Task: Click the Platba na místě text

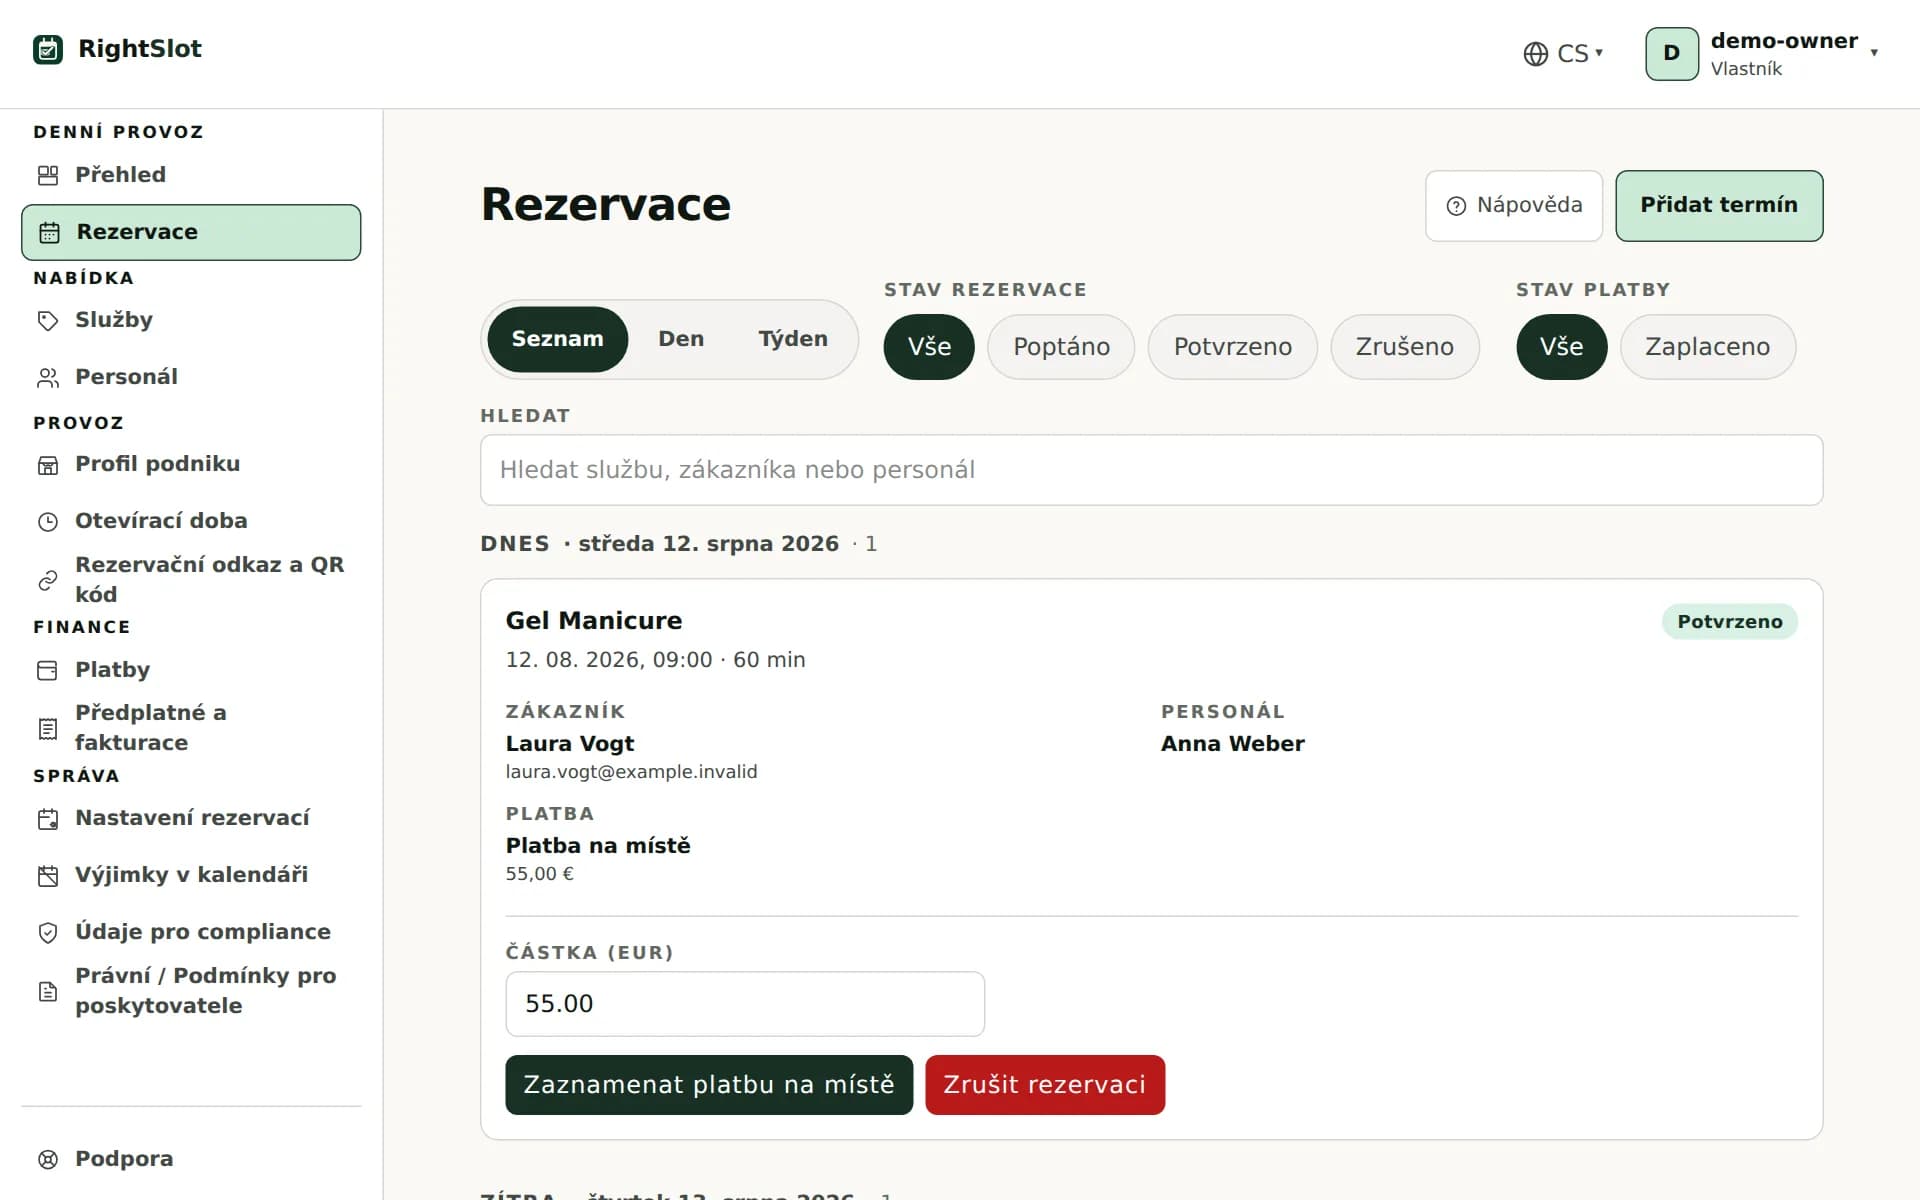Action: tap(598, 846)
